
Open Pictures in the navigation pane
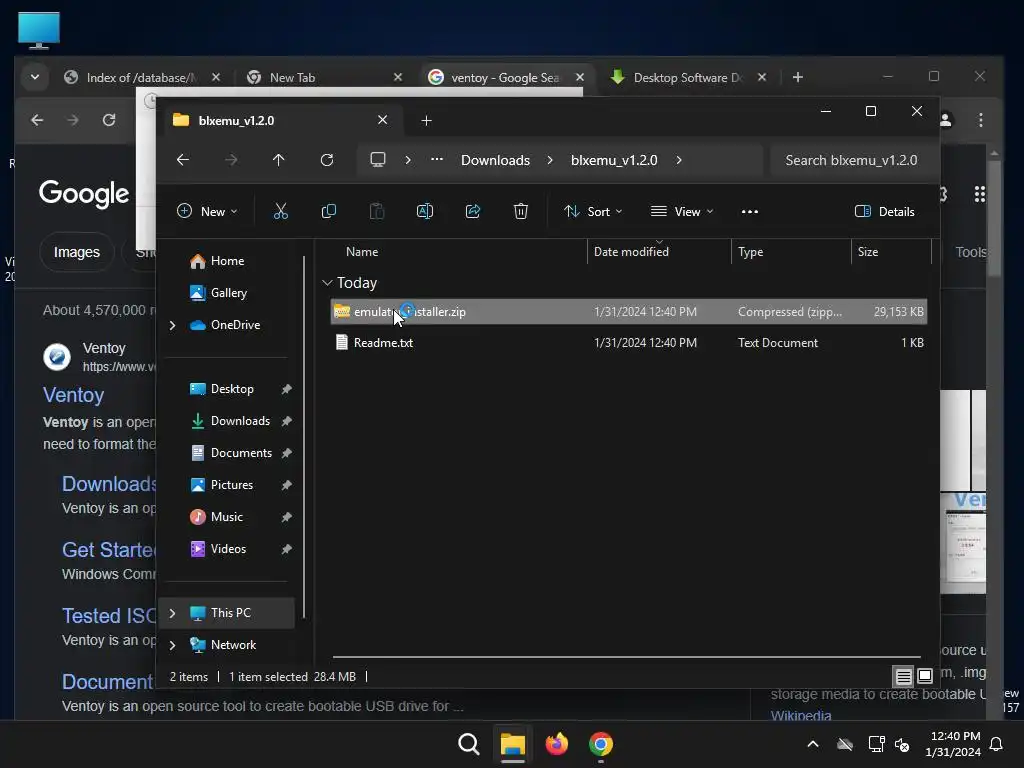(x=231, y=485)
